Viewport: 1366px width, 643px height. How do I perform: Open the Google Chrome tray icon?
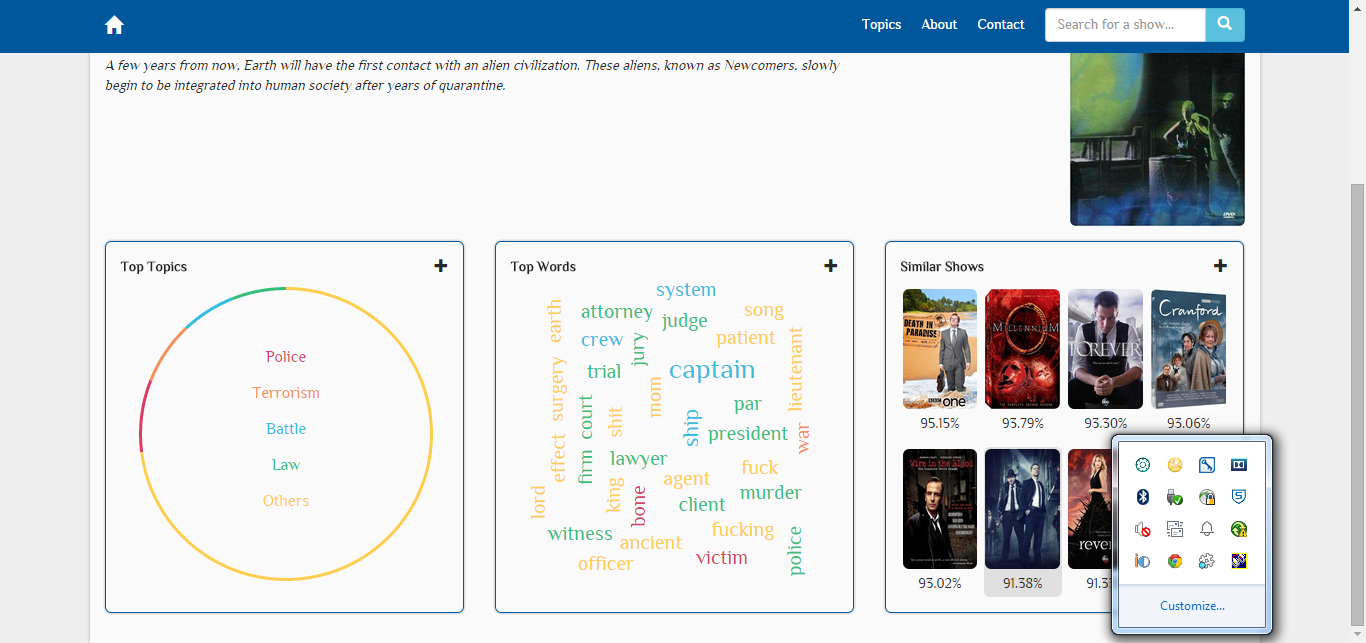coord(1175,561)
